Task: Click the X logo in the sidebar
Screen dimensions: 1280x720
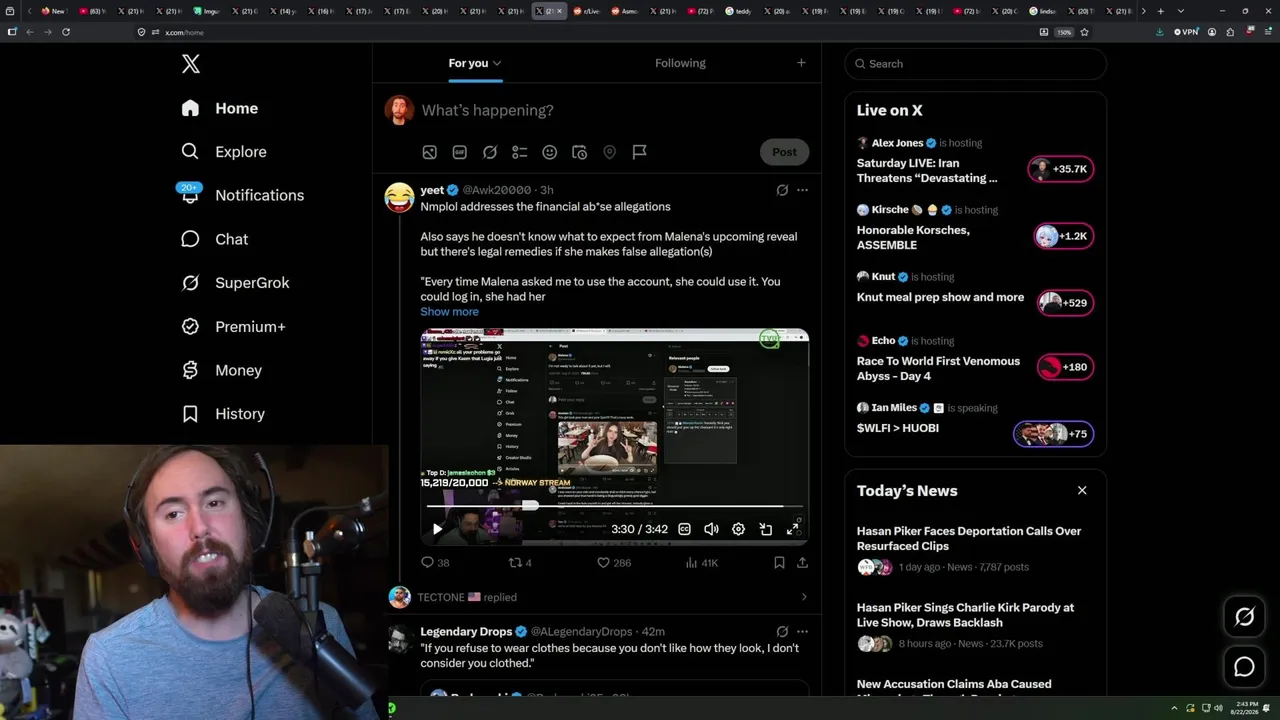Action: (191, 64)
